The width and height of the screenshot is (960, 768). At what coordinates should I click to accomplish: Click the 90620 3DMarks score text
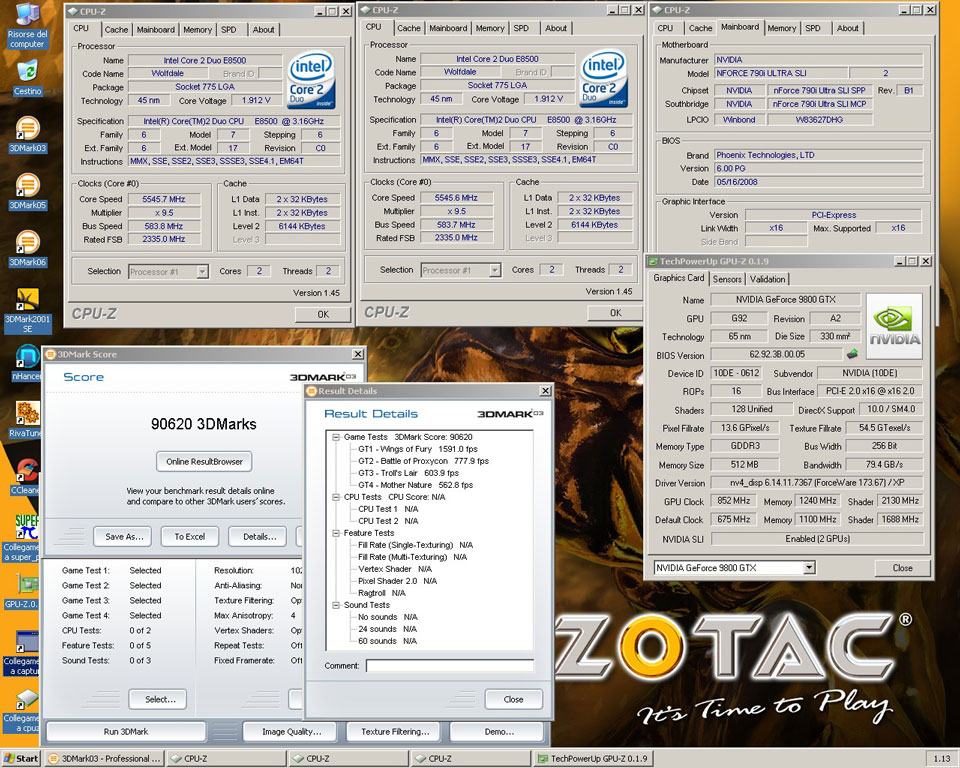click(204, 424)
